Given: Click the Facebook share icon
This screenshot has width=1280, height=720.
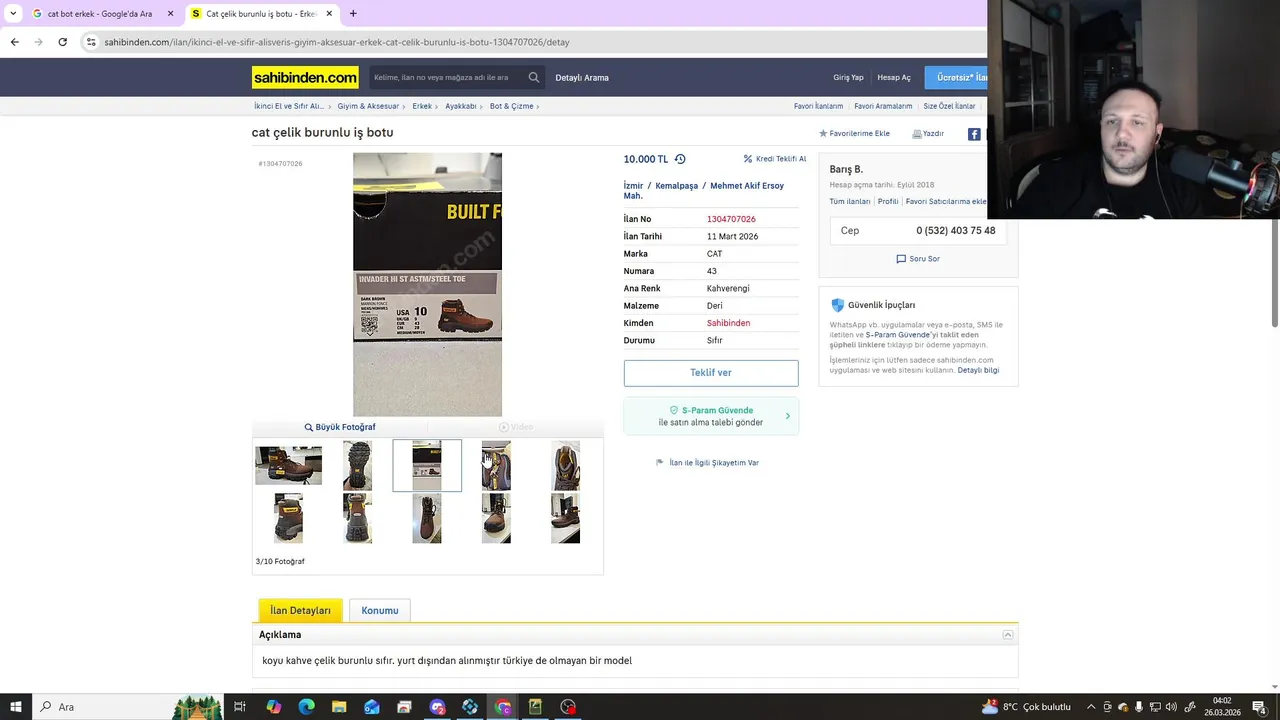Looking at the screenshot, I should [x=974, y=134].
